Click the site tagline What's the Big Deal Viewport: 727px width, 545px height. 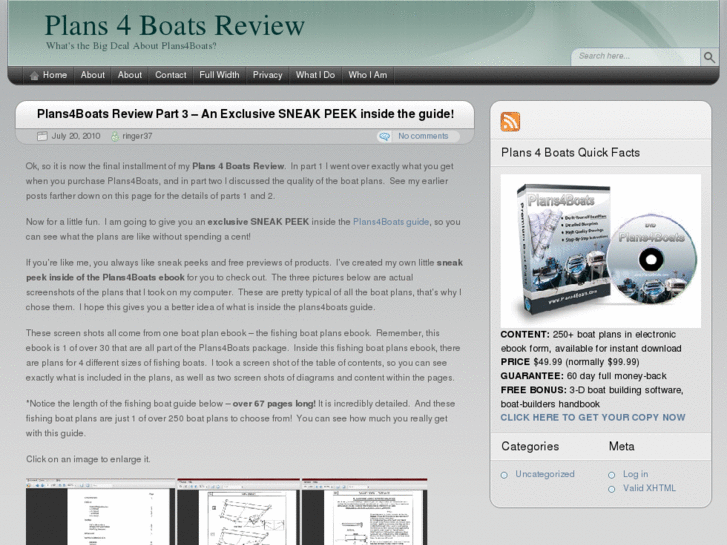click(x=131, y=46)
